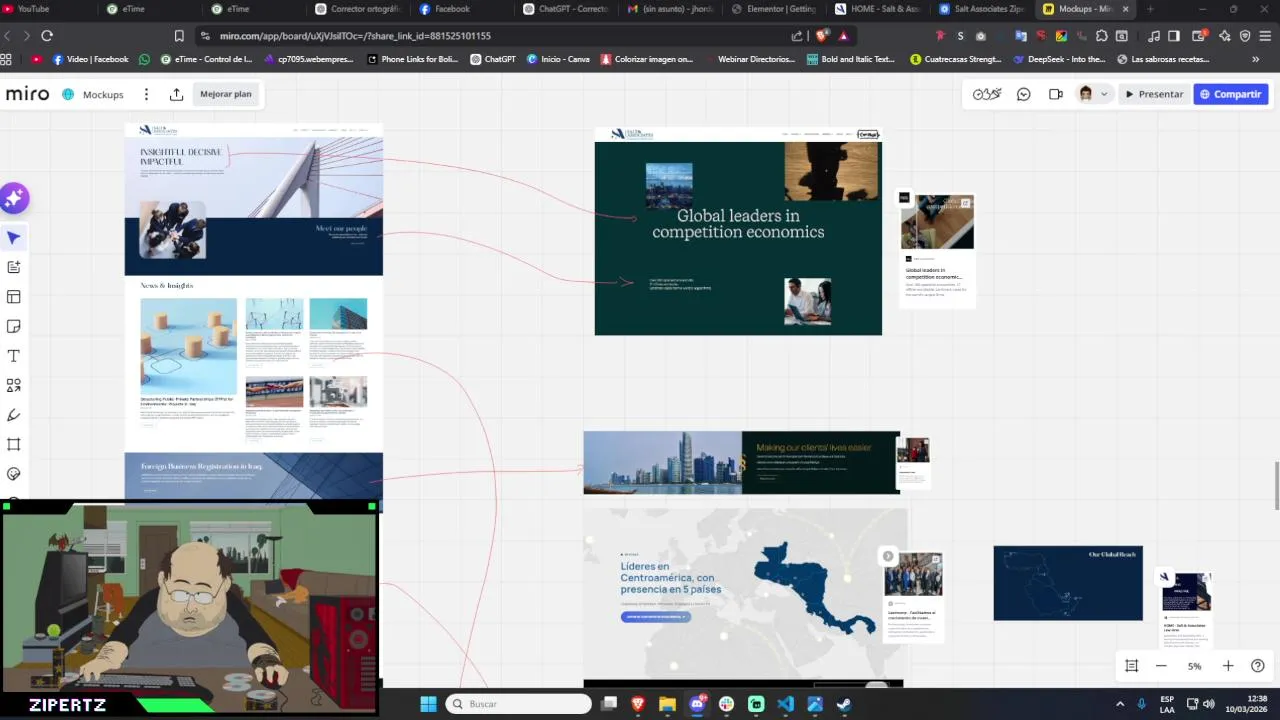The height and width of the screenshot is (720, 1280).
Task: Reload the page in browser
Action: 47,35
